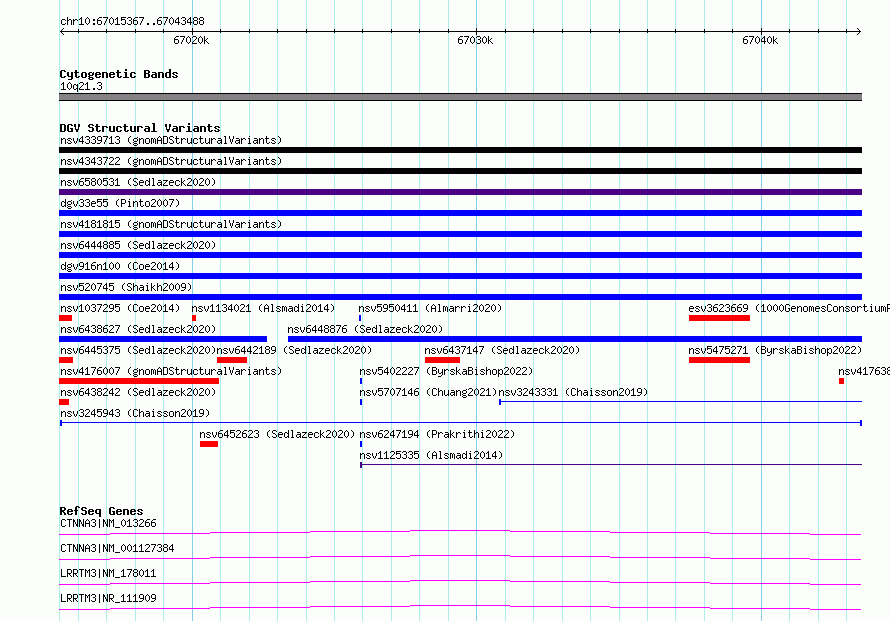Select the nsv6444885 Sedlazeck2020 label
890x621 pixels.
(138, 245)
